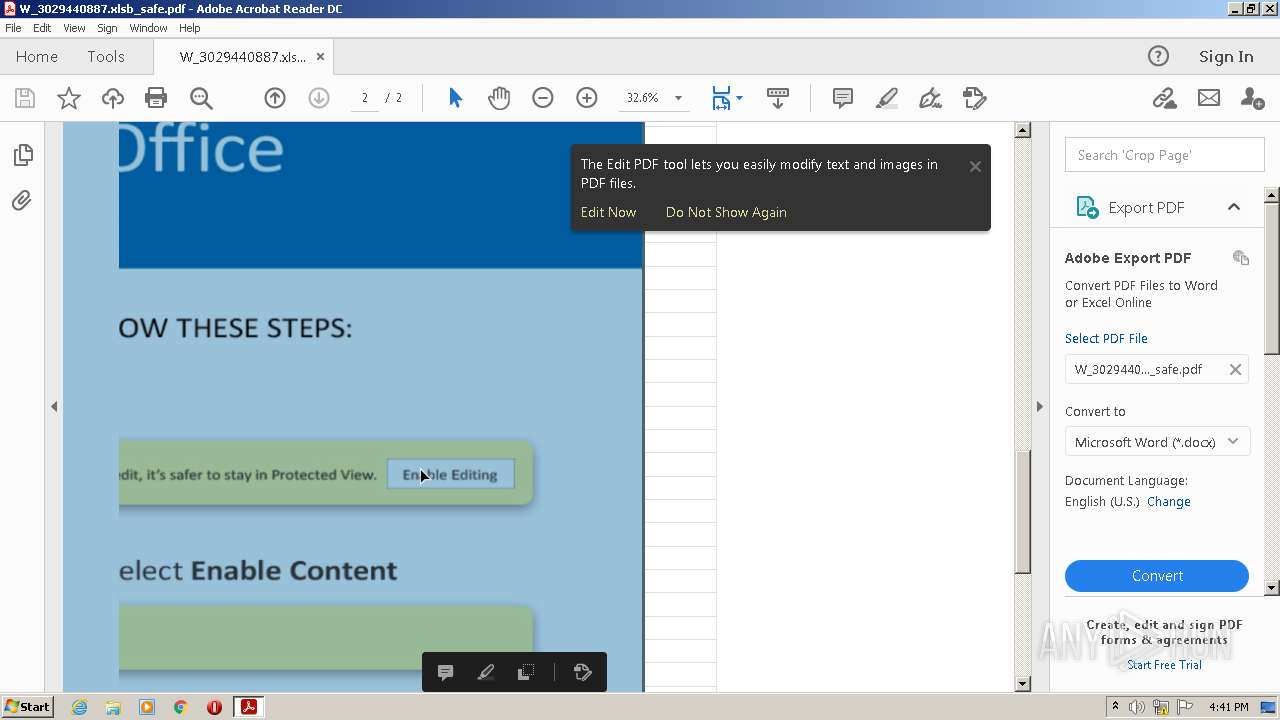Remove the selected PDF file
1280x720 pixels.
(1235, 369)
